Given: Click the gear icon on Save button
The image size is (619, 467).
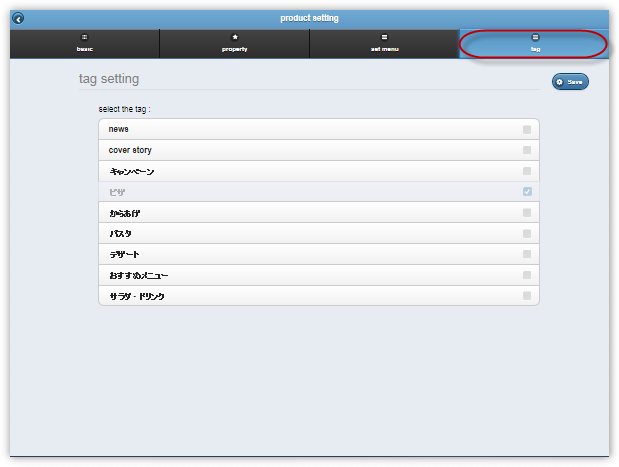Looking at the screenshot, I should click(x=560, y=82).
